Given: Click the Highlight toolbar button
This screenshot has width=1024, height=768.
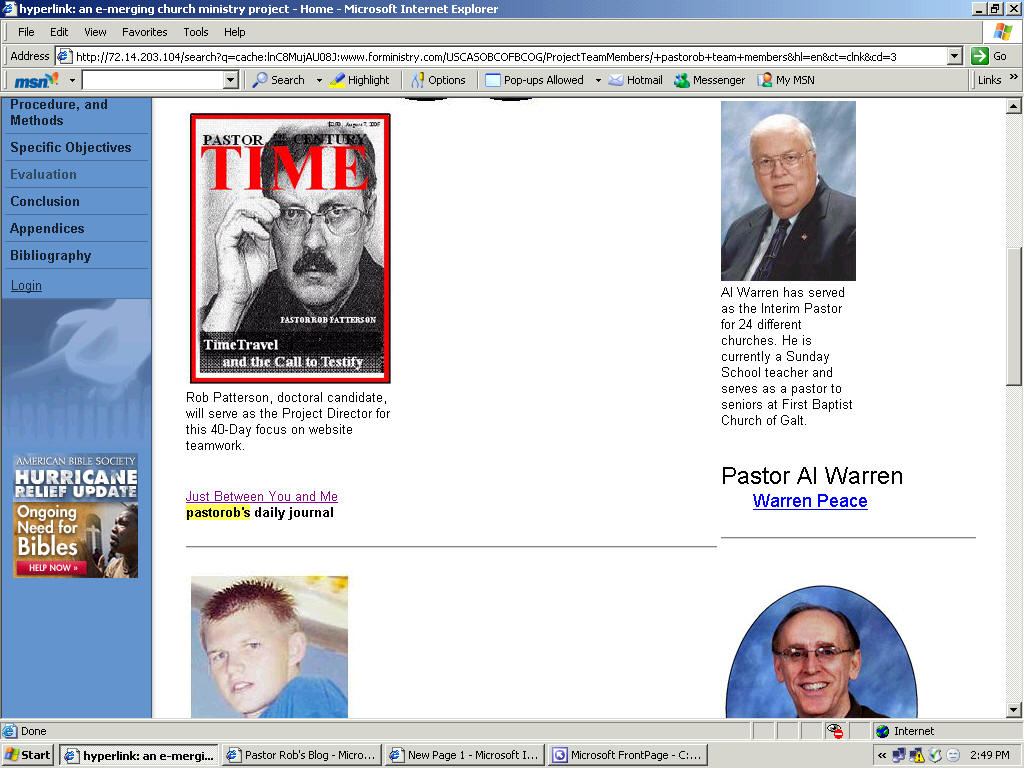Looking at the screenshot, I should (x=360, y=80).
